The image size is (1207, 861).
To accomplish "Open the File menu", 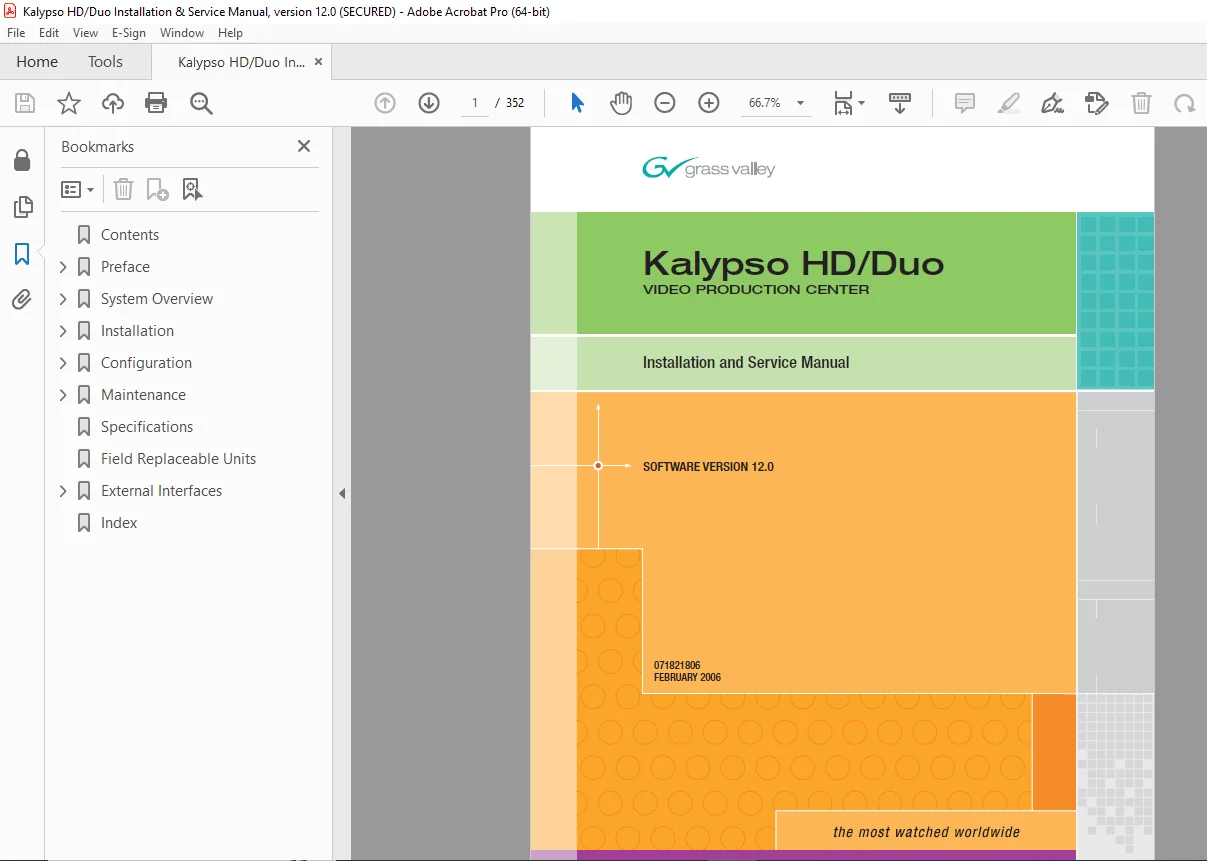I will pos(16,33).
